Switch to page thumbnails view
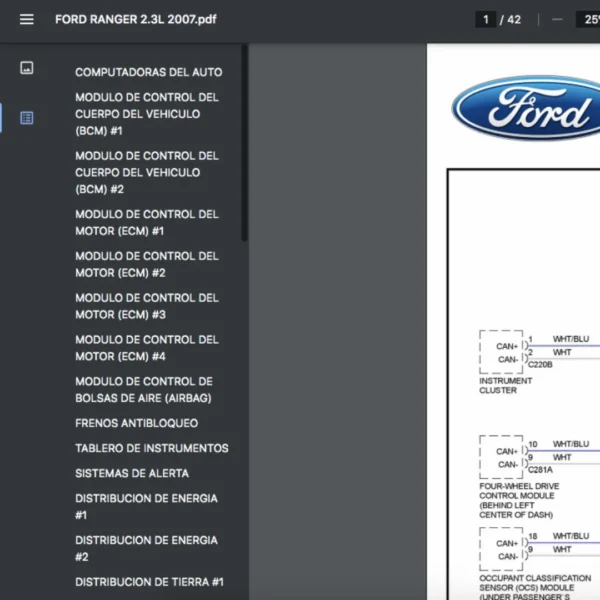Screen dimensions: 600x600 pos(26,68)
